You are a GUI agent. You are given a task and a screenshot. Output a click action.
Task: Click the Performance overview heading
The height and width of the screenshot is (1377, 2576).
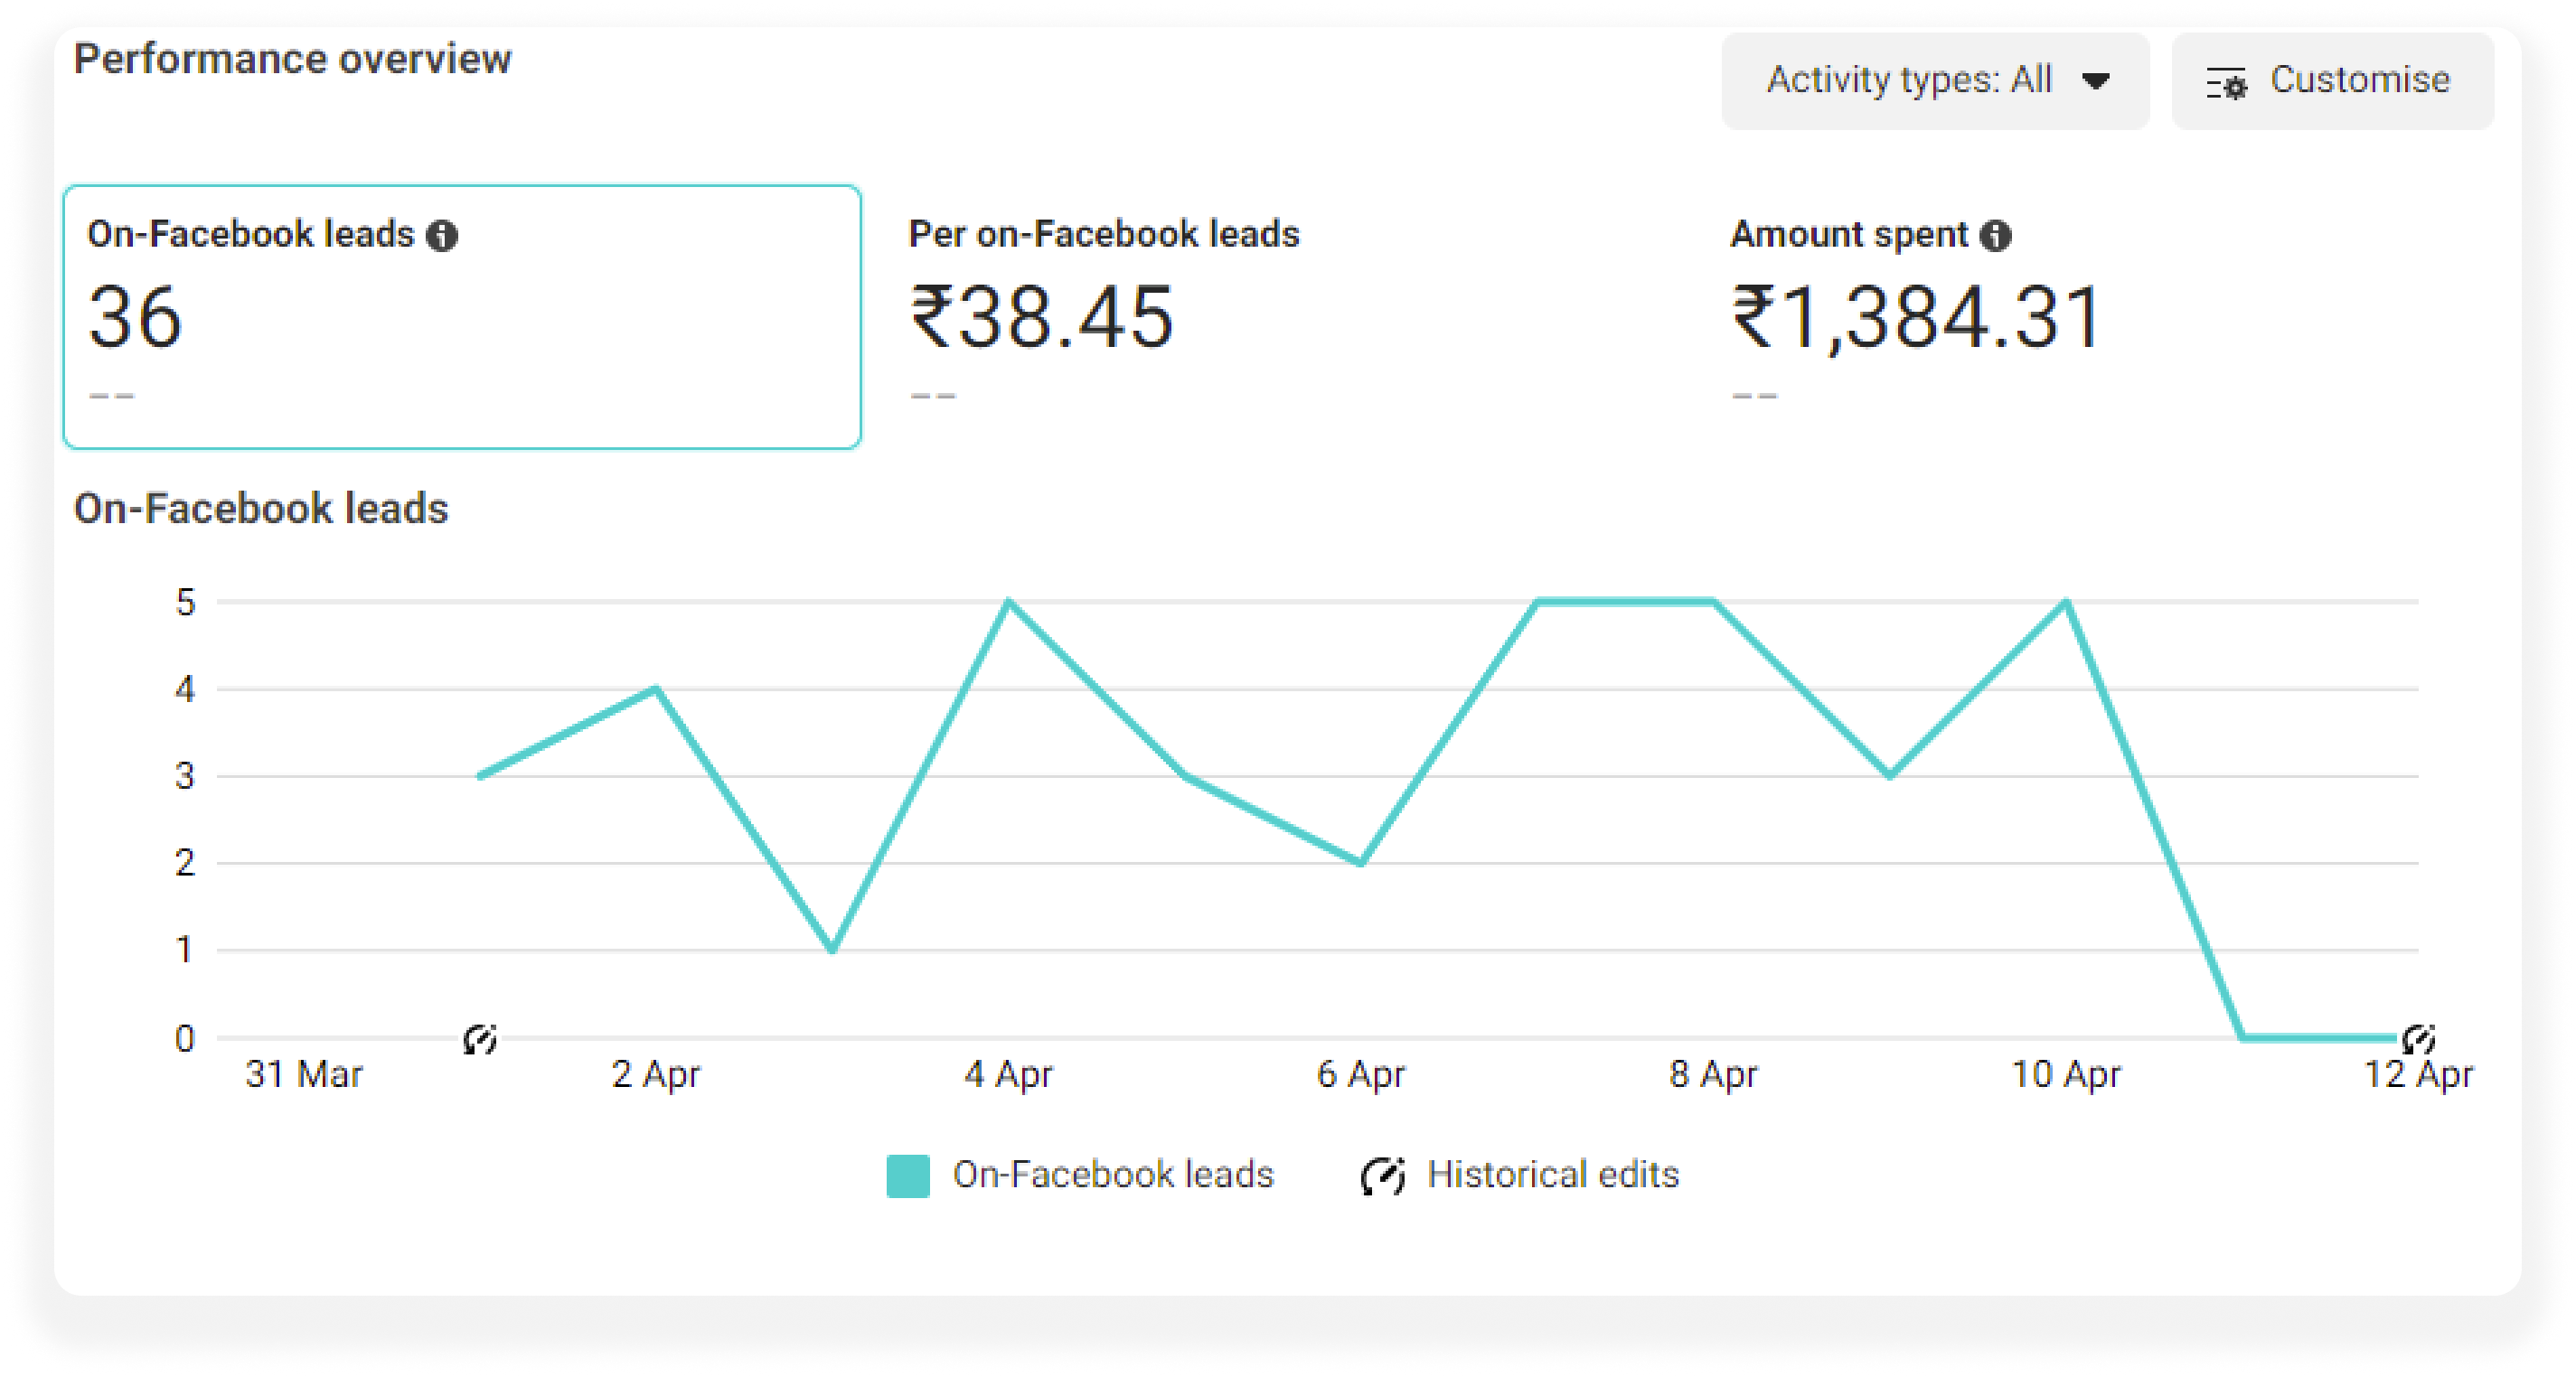coord(292,59)
